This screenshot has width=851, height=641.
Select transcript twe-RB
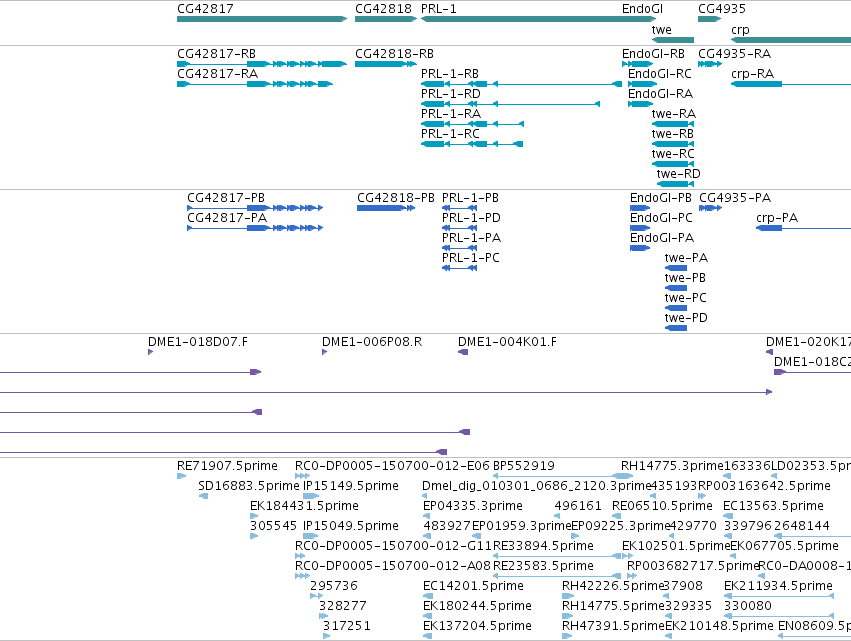673,144
